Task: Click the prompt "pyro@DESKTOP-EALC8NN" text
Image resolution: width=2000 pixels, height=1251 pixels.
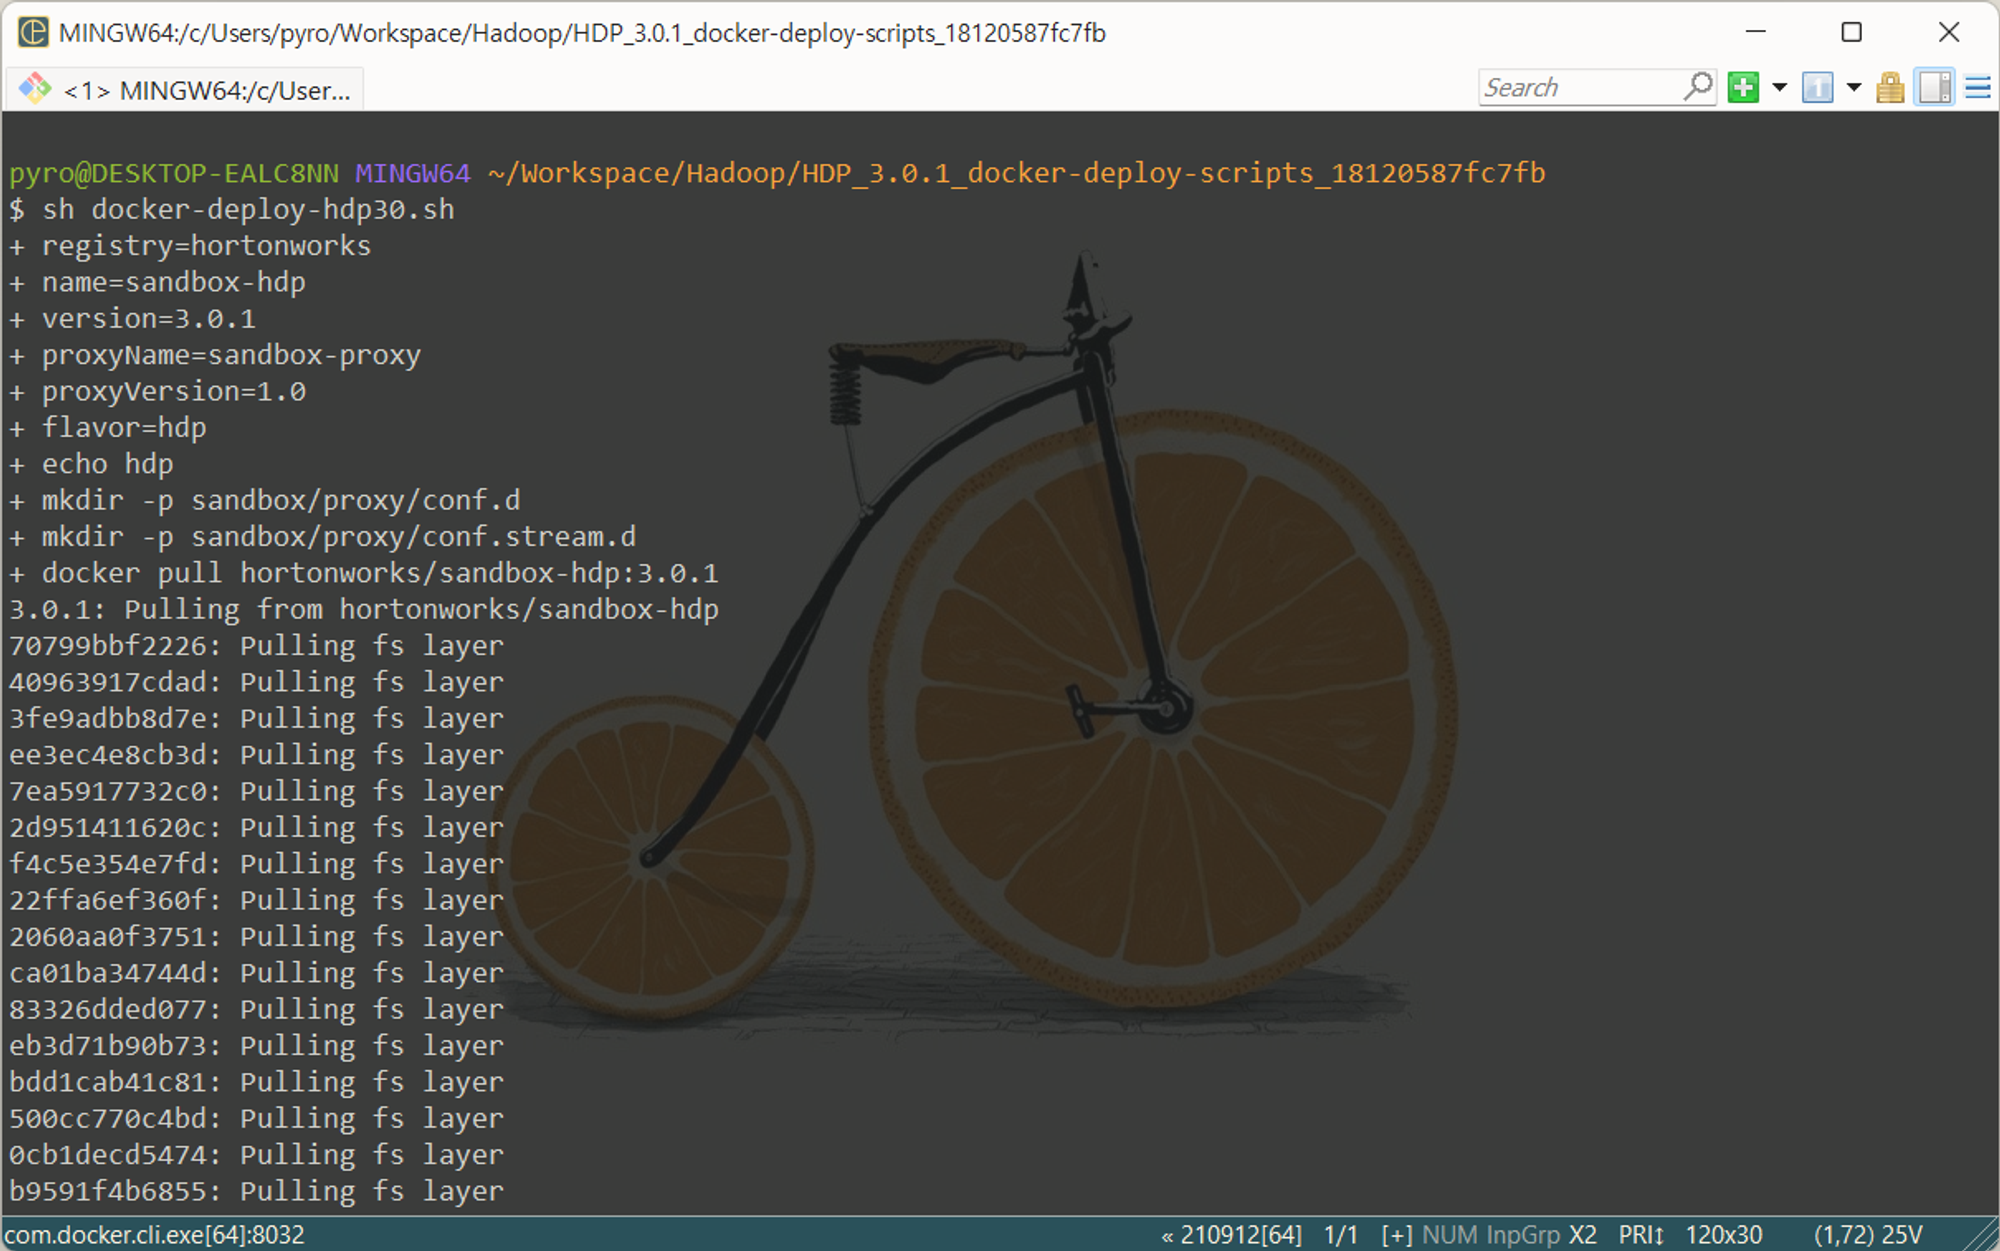Action: [x=174, y=173]
